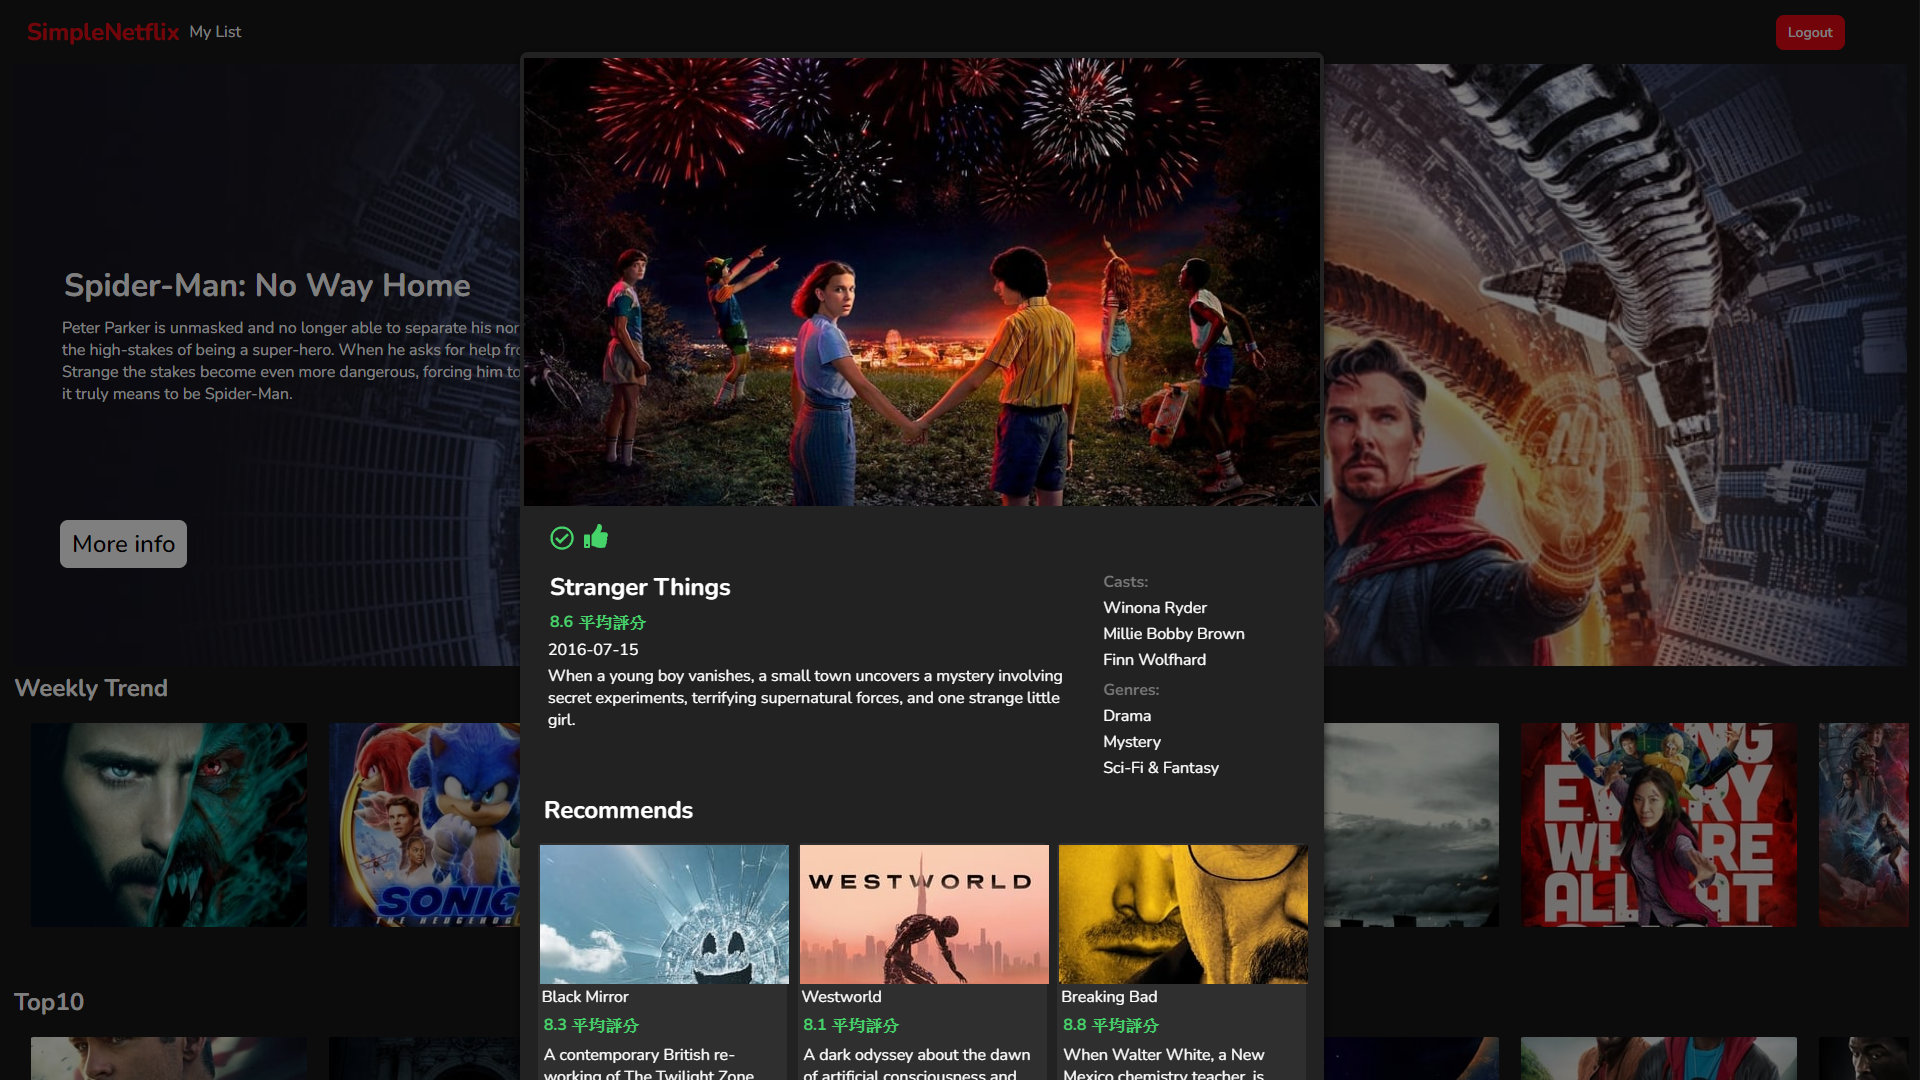The image size is (1920, 1080).
Task: Select the Sci-Fi & Fantasy genre
Action: point(1160,768)
